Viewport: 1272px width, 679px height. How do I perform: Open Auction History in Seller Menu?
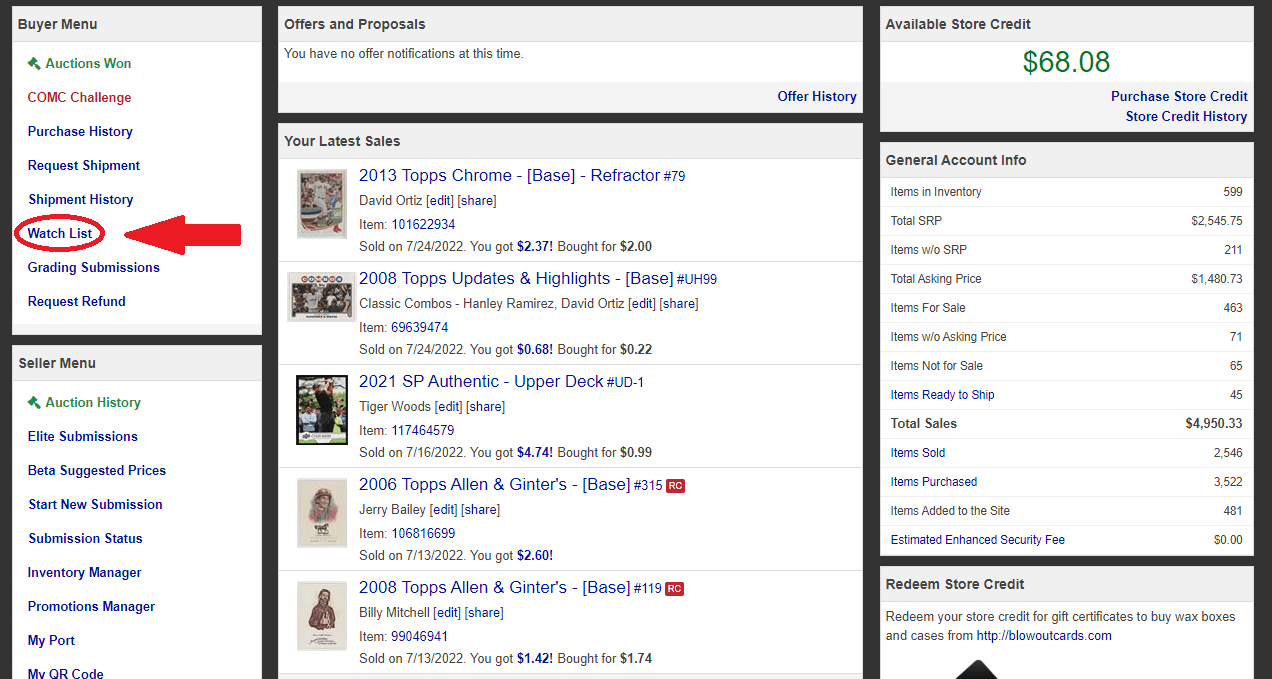(93, 402)
